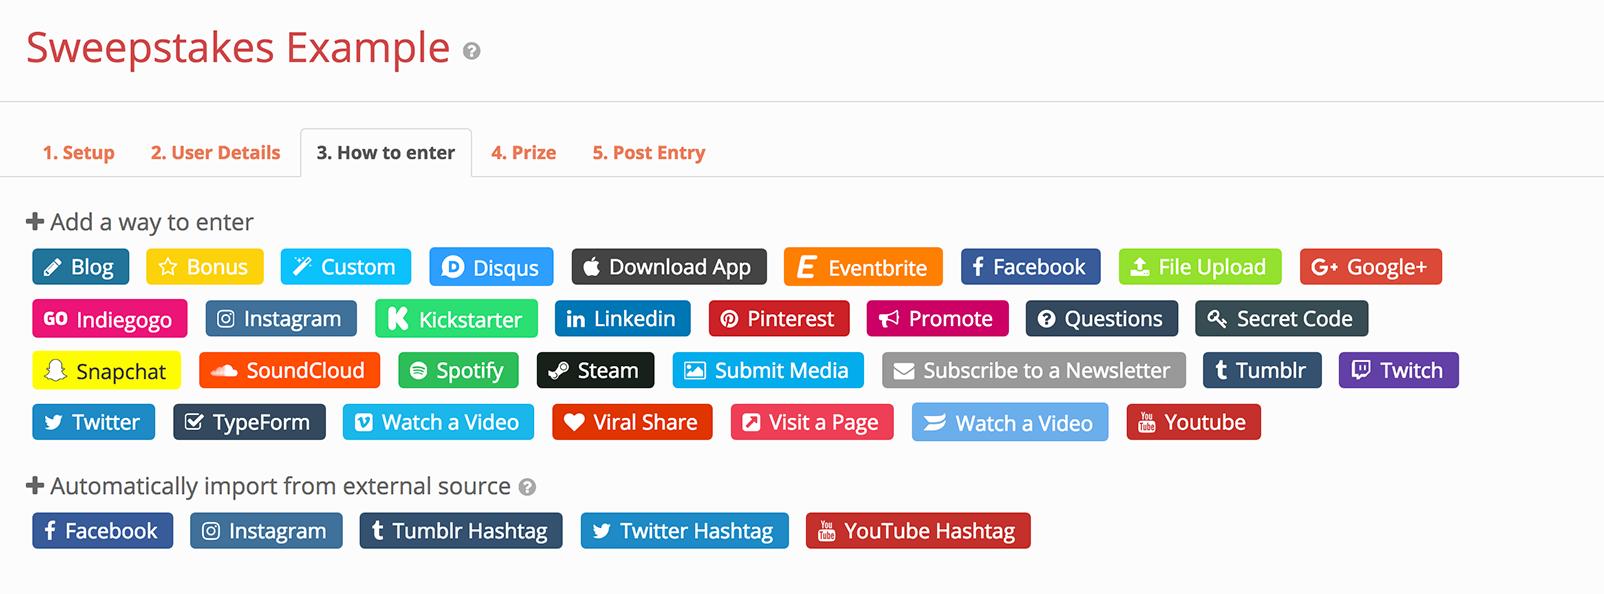1604x594 pixels.
Task: Add a Snapchat entry method
Action: [106, 370]
